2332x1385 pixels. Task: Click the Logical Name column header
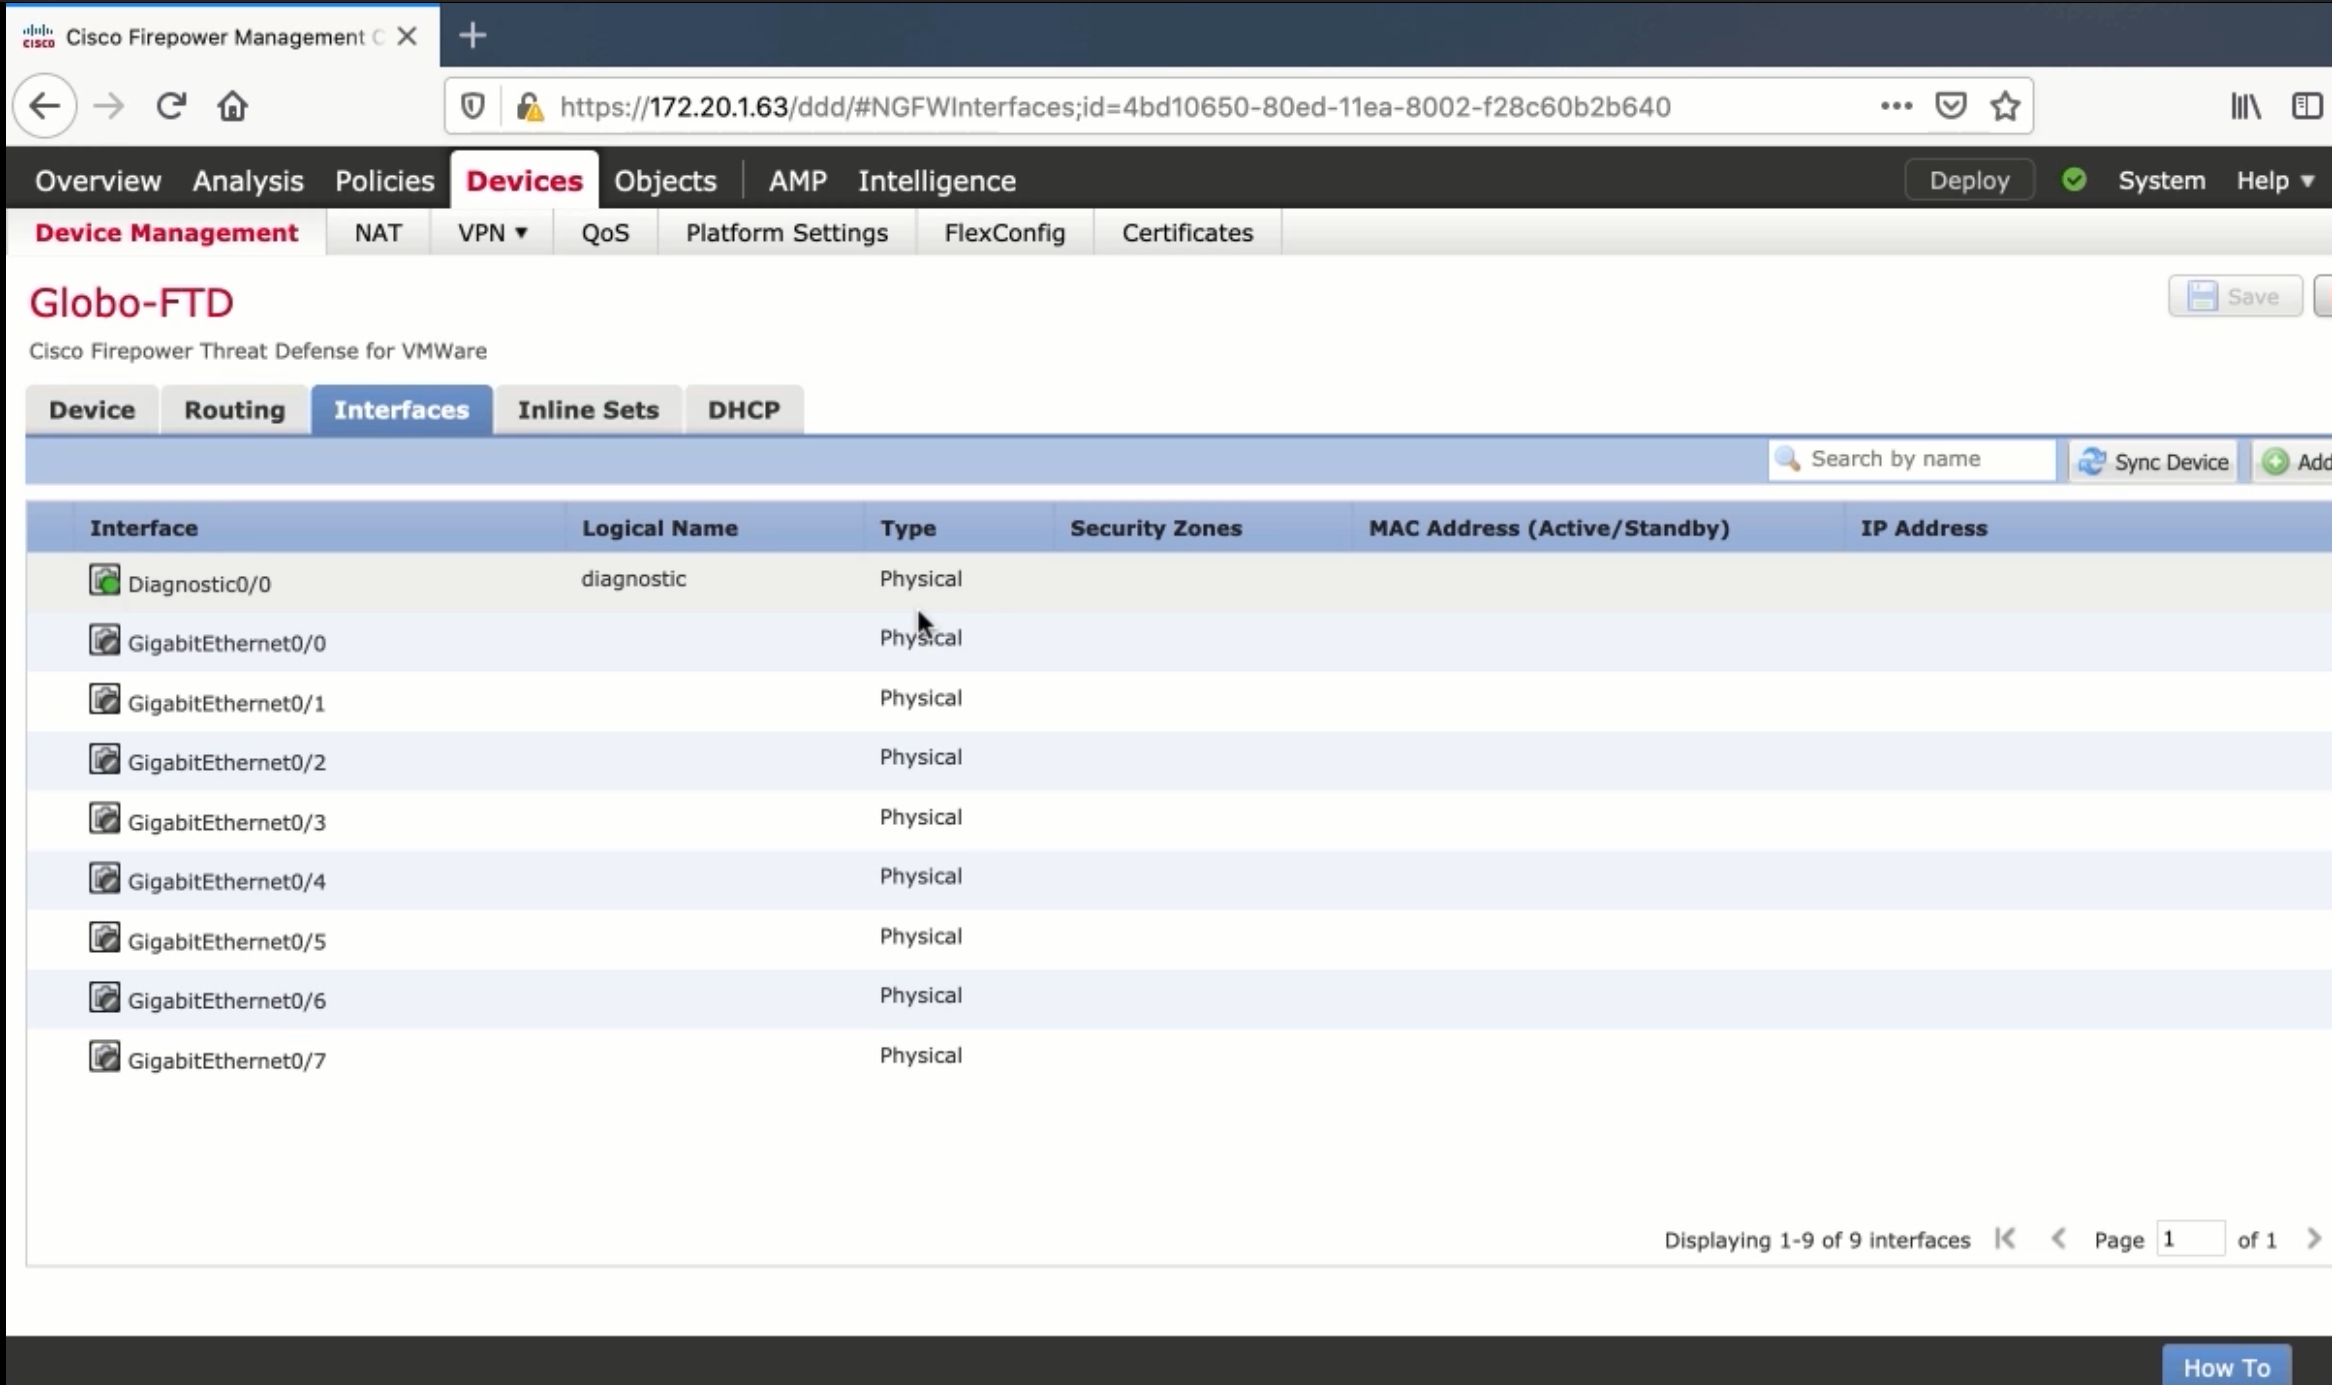(x=715, y=528)
